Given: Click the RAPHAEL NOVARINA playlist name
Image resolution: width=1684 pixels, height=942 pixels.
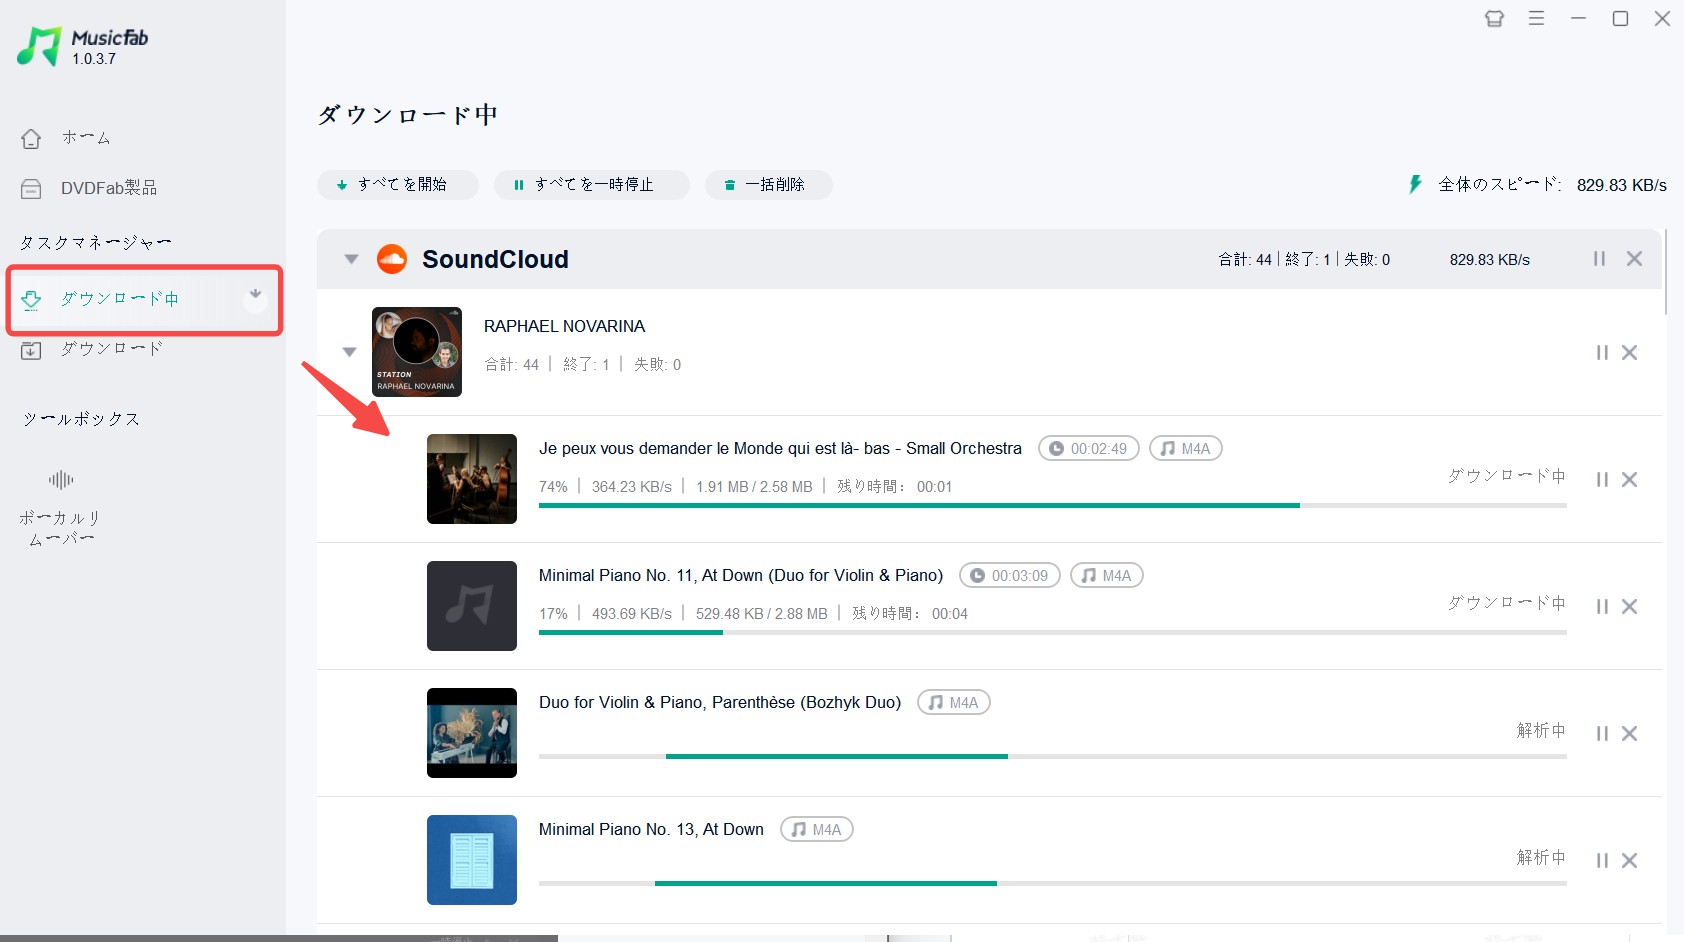Looking at the screenshot, I should 564,327.
